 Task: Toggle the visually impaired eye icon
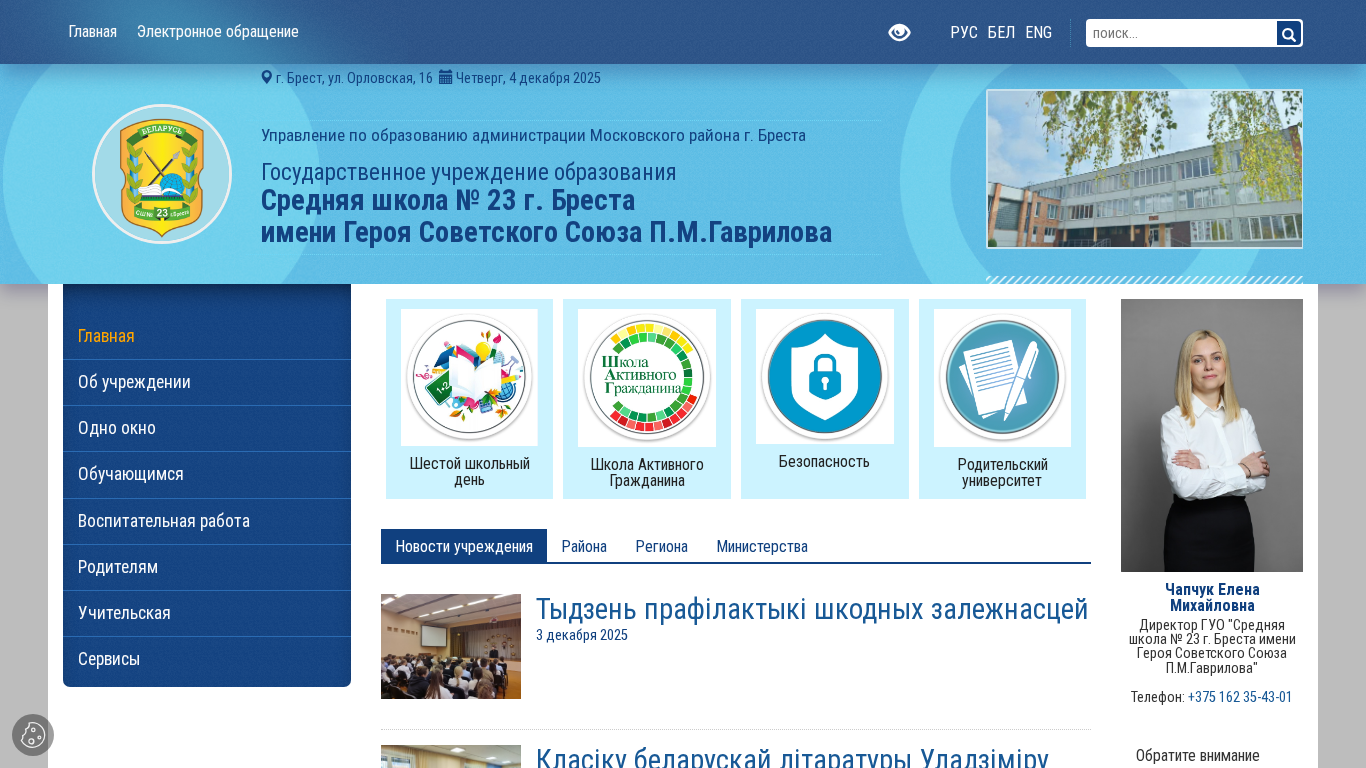(x=899, y=33)
